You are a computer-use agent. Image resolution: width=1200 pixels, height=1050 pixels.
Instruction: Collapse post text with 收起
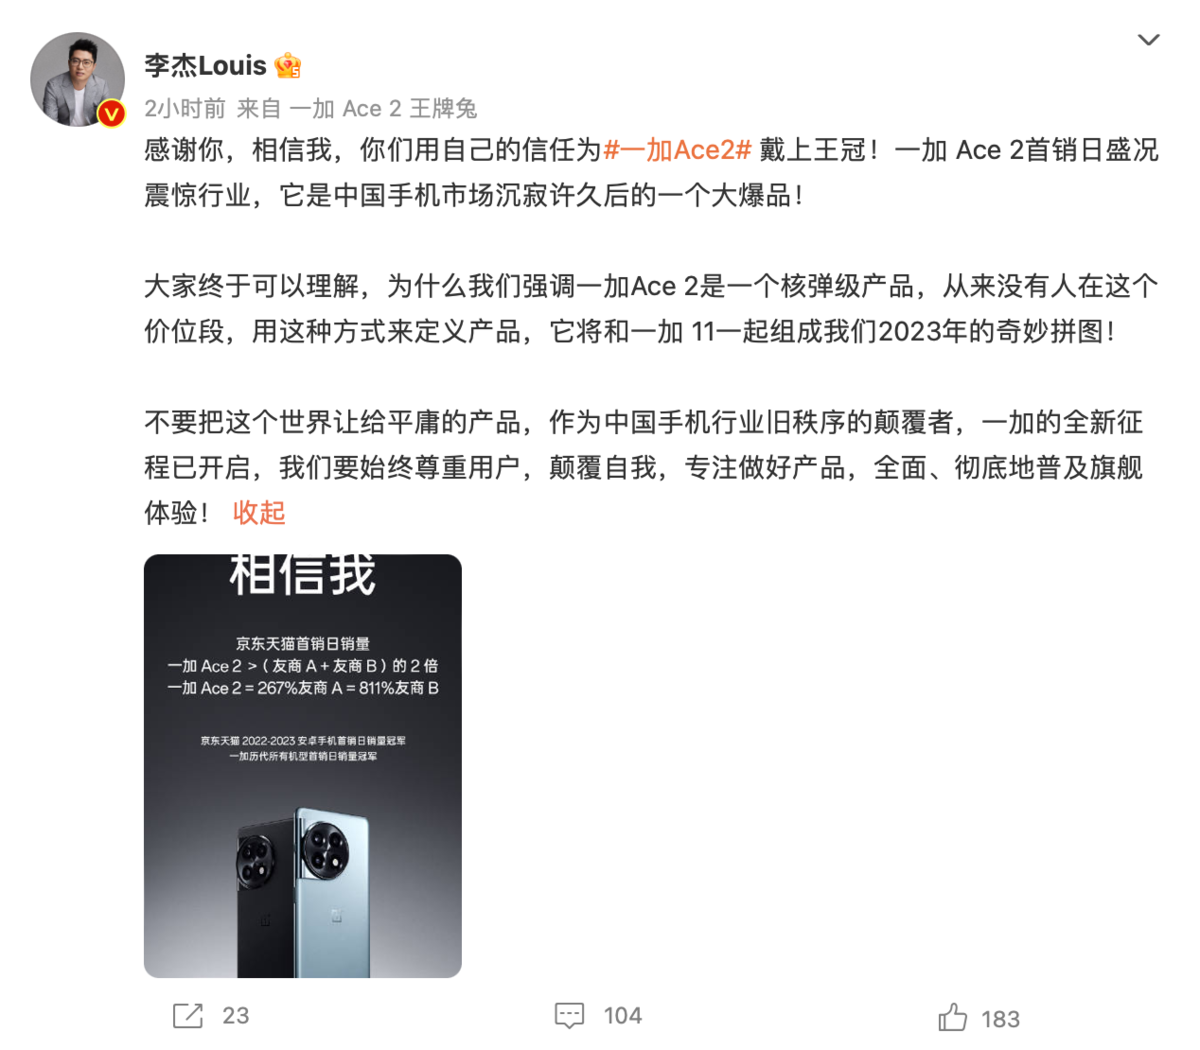click(259, 513)
